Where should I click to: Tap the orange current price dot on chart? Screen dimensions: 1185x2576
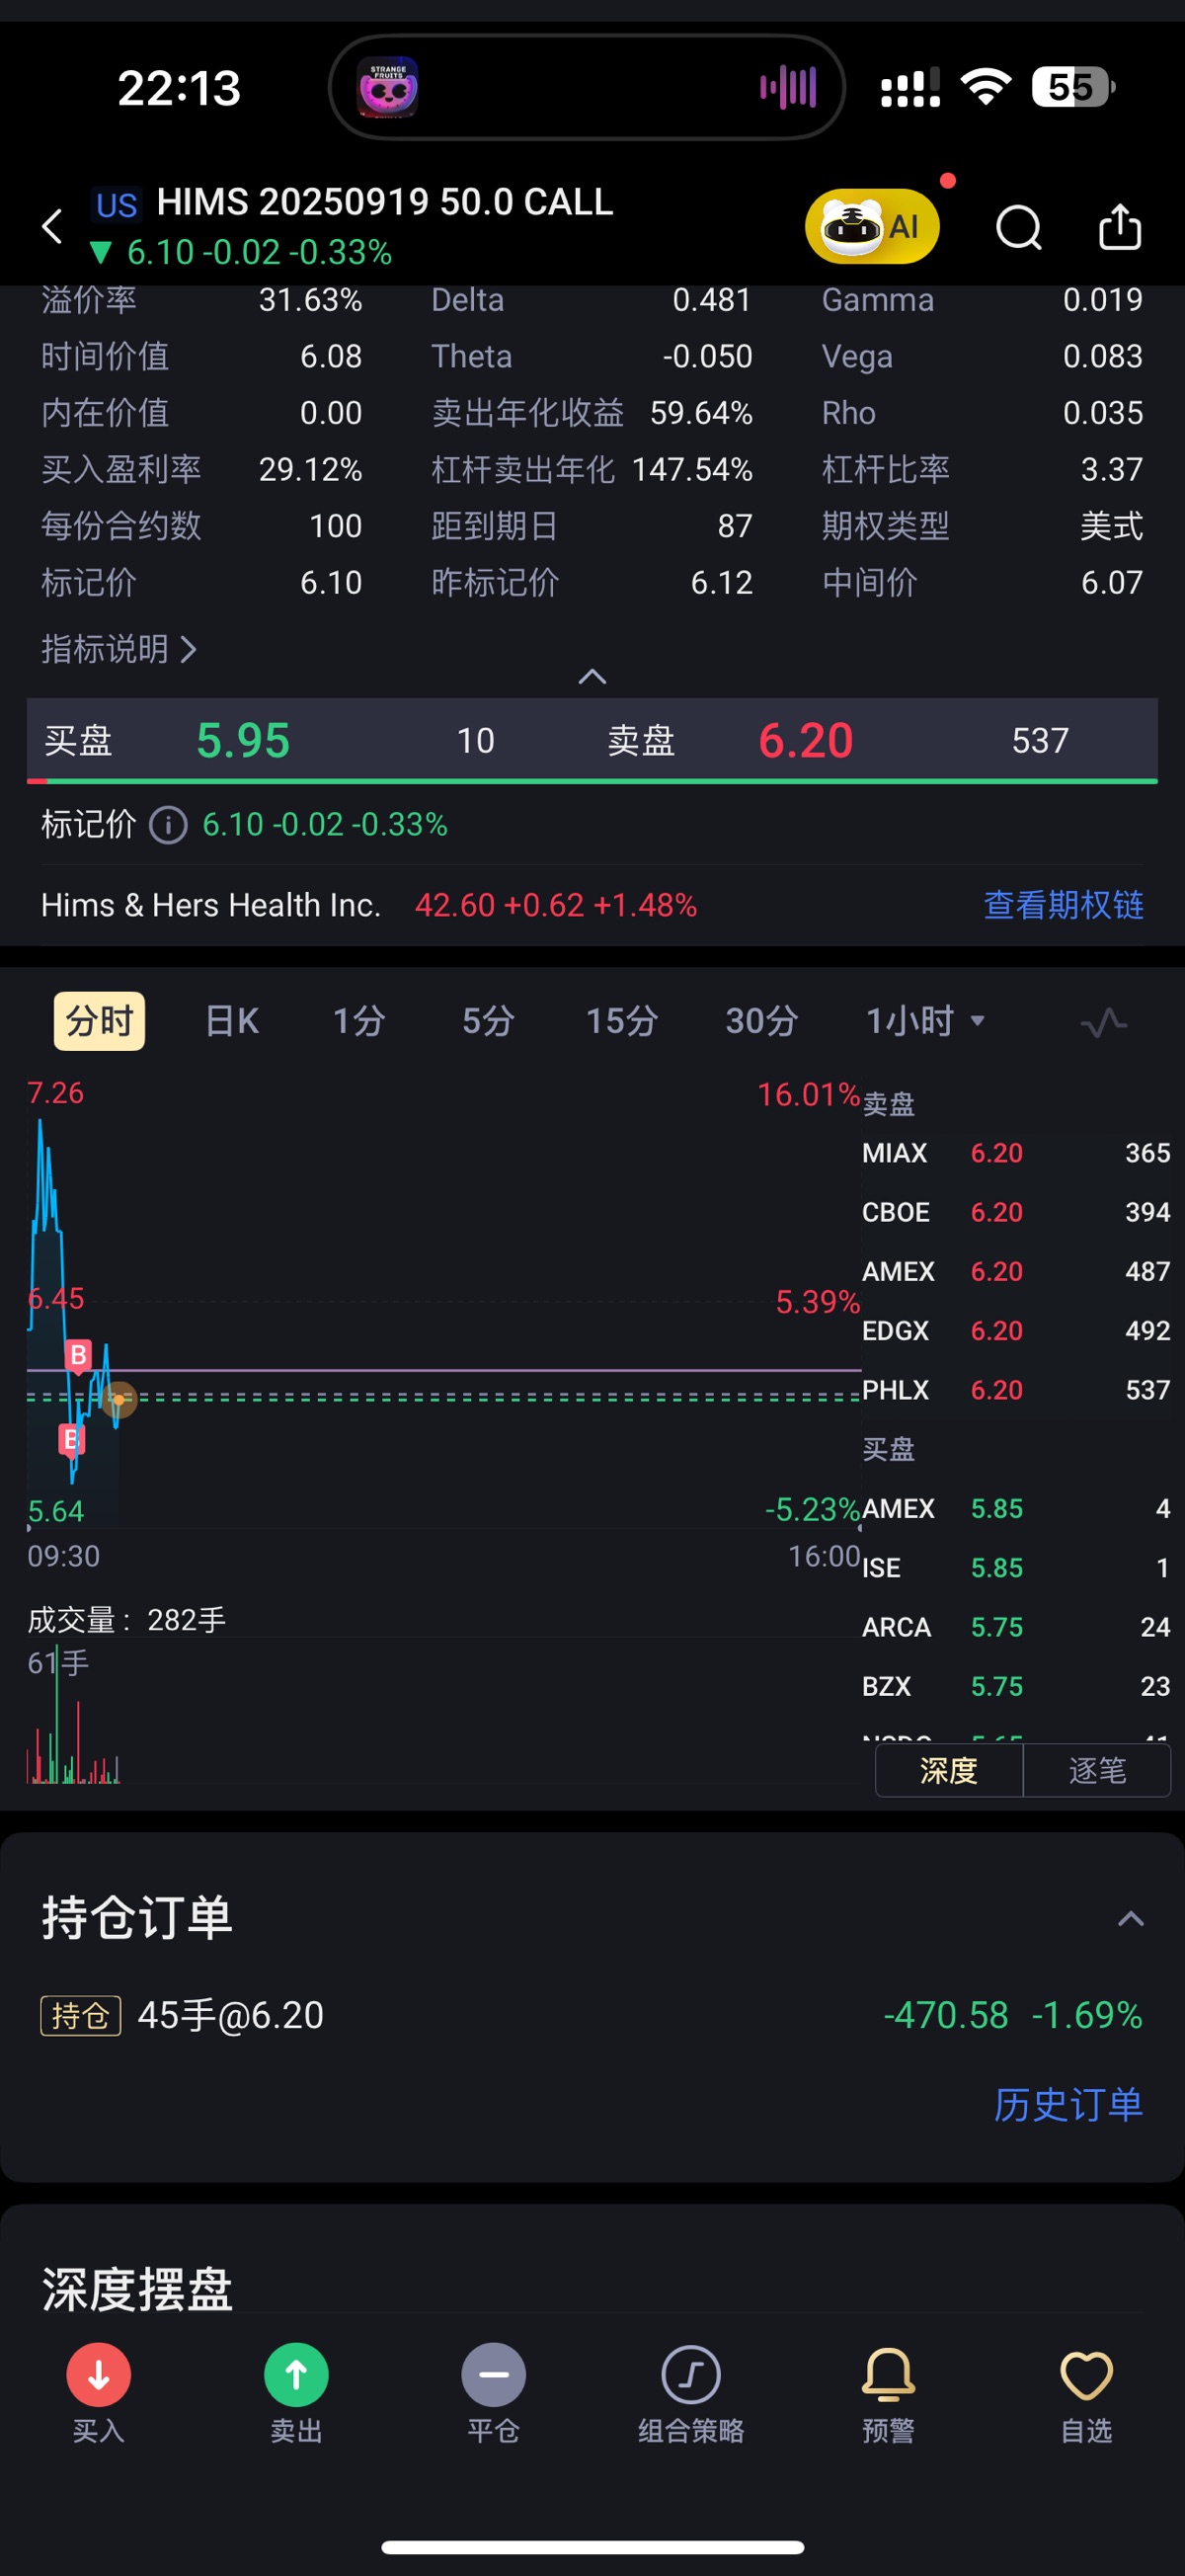119,1399
